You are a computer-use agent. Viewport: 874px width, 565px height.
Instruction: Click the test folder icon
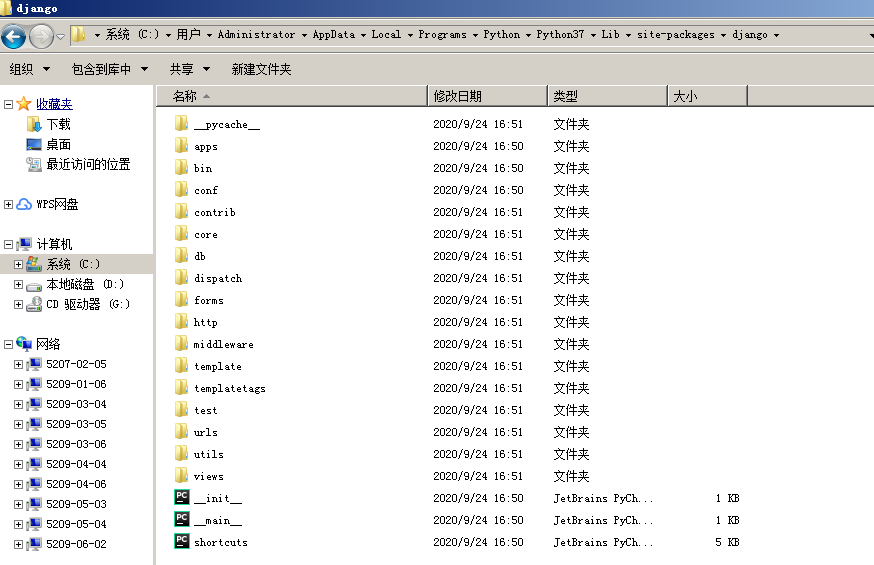coord(181,410)
